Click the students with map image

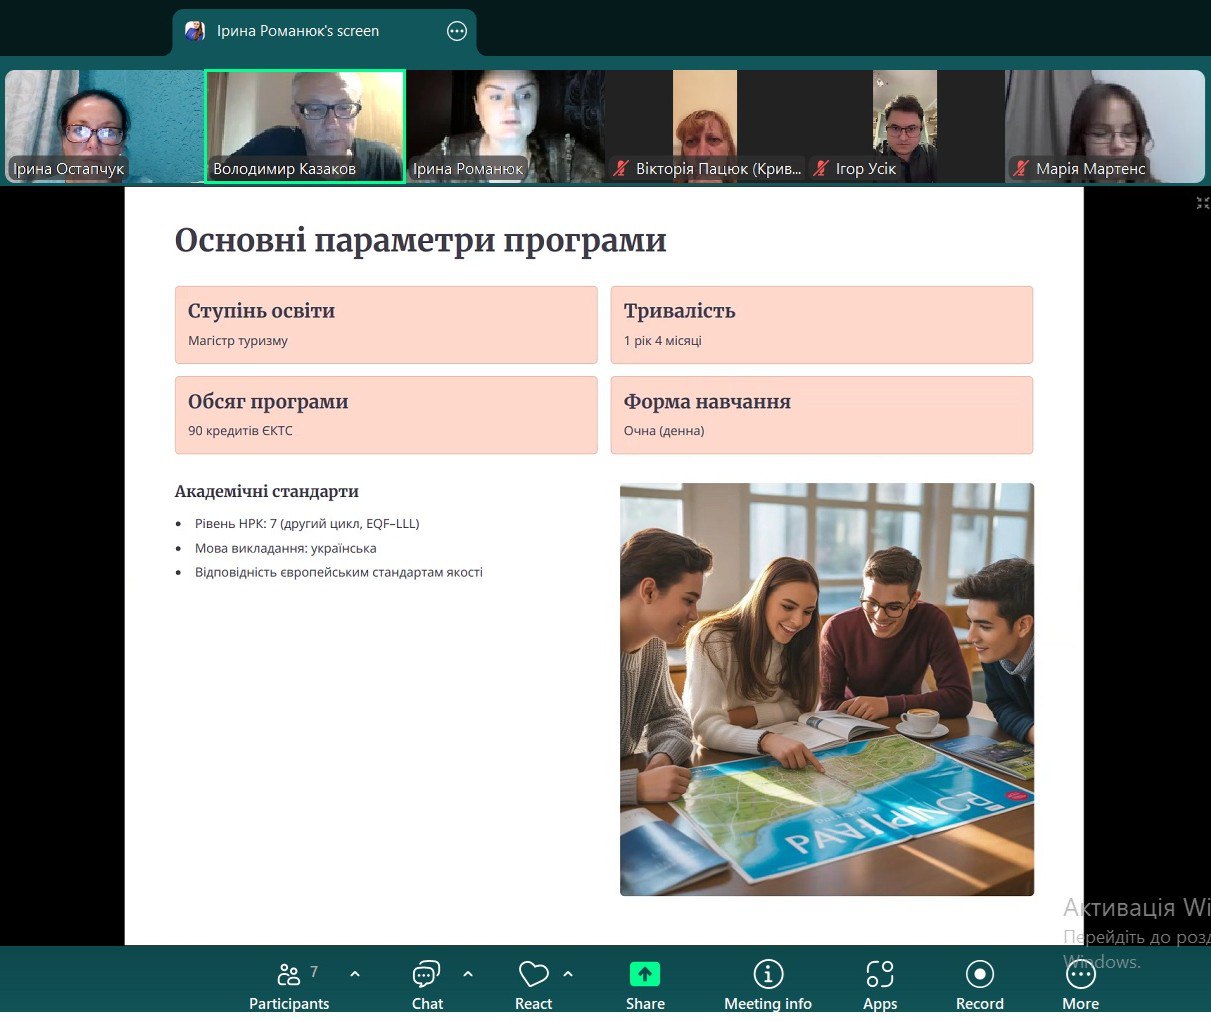tap(826, 689)
